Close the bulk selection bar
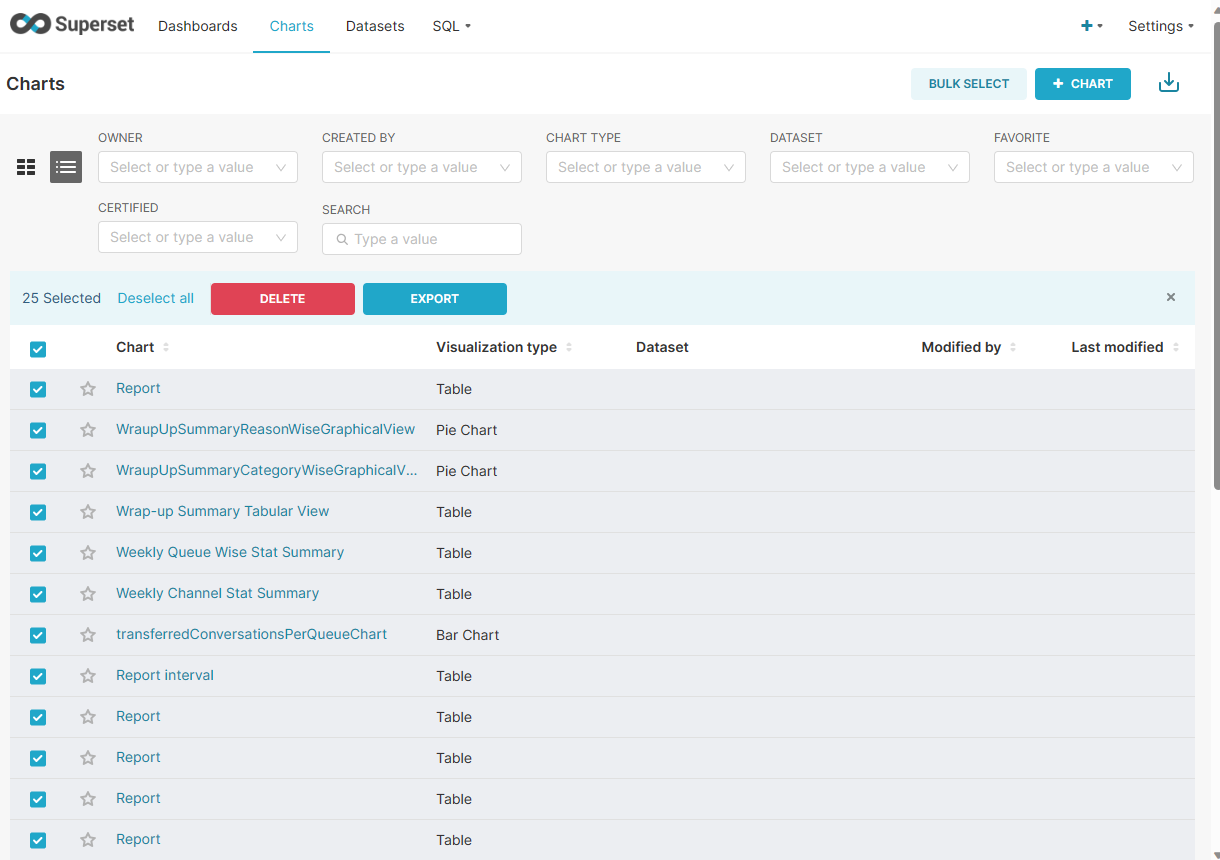 tap(1170, 297)
